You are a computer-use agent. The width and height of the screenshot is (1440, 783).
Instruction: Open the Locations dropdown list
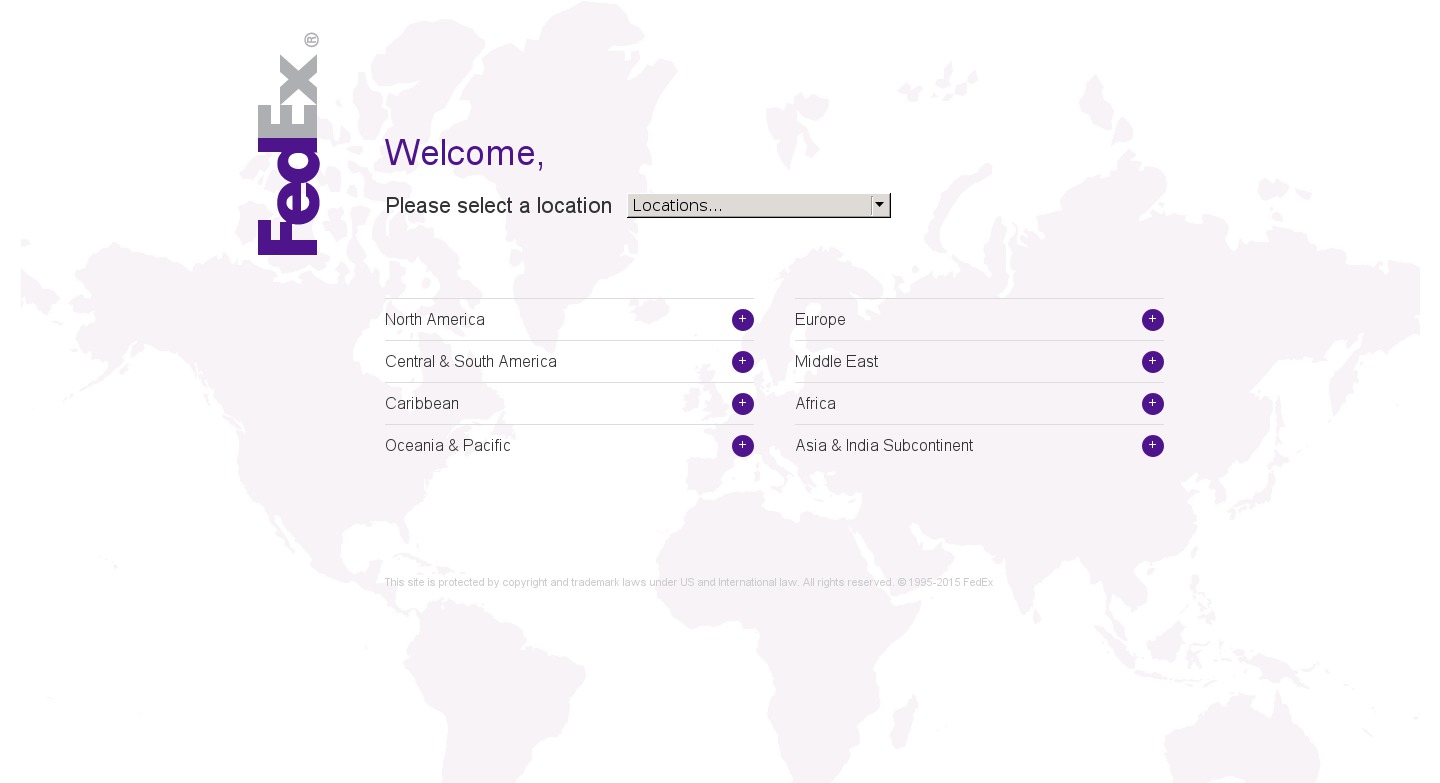click(x=758, y=205)
